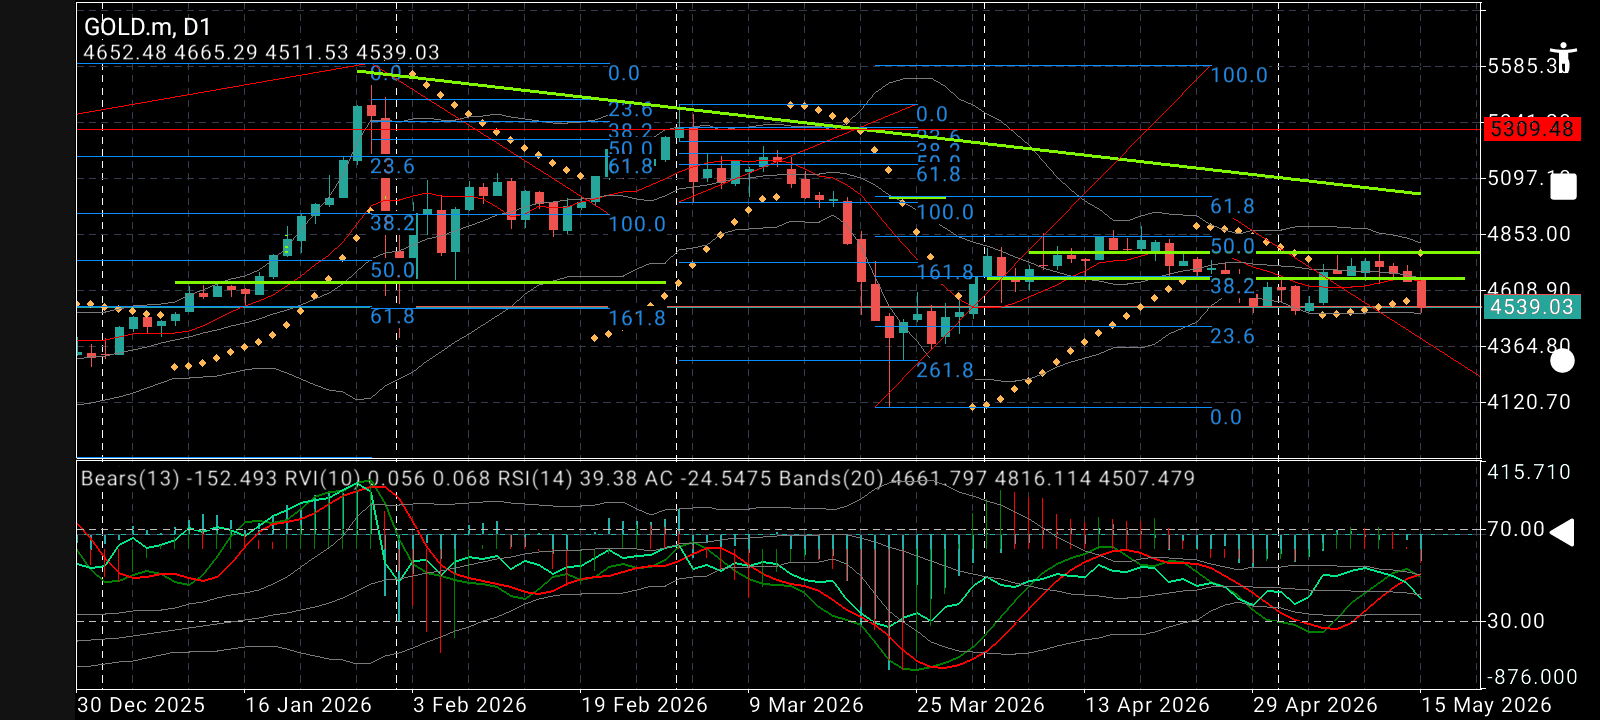The width and height of the screenshot is (1600, 720).
Task: Select the teal 4539.03 current price tag
Action: coord(1532,307)
